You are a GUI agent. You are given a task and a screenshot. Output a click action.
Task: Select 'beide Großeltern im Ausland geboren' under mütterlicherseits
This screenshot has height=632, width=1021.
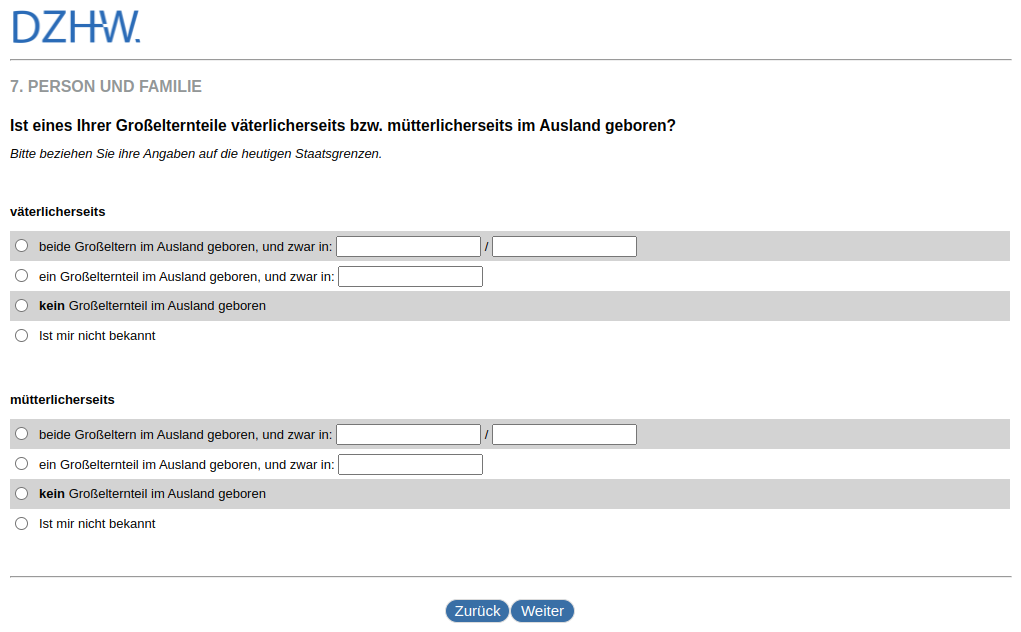pos(21,433)
